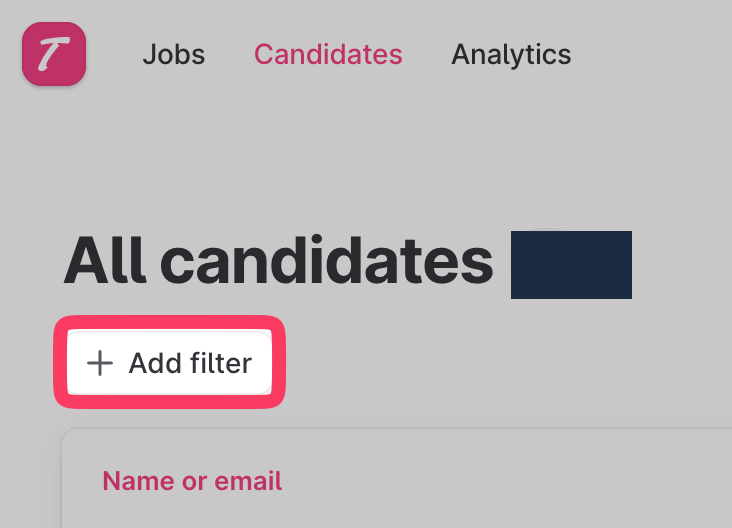
Task: Click the highlighted Candidates nav link
Action: (x=328, y=54)
